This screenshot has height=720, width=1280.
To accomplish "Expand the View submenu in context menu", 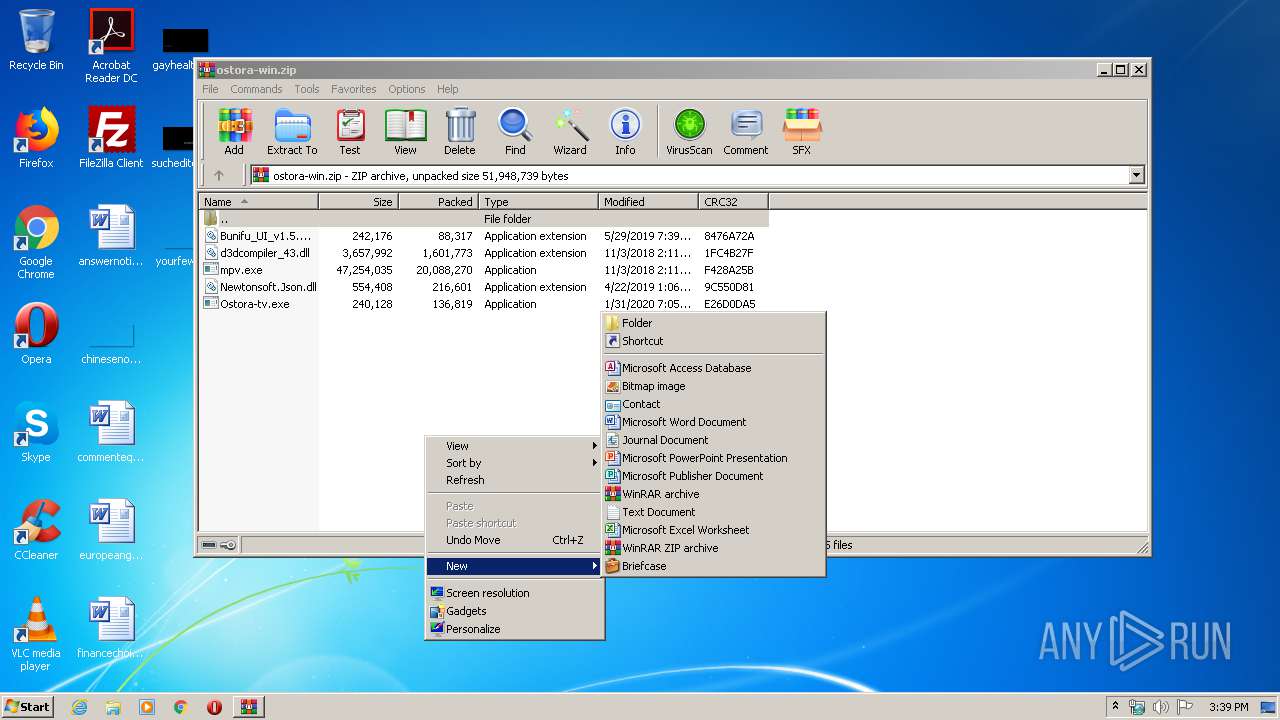I will click(514, 446).
